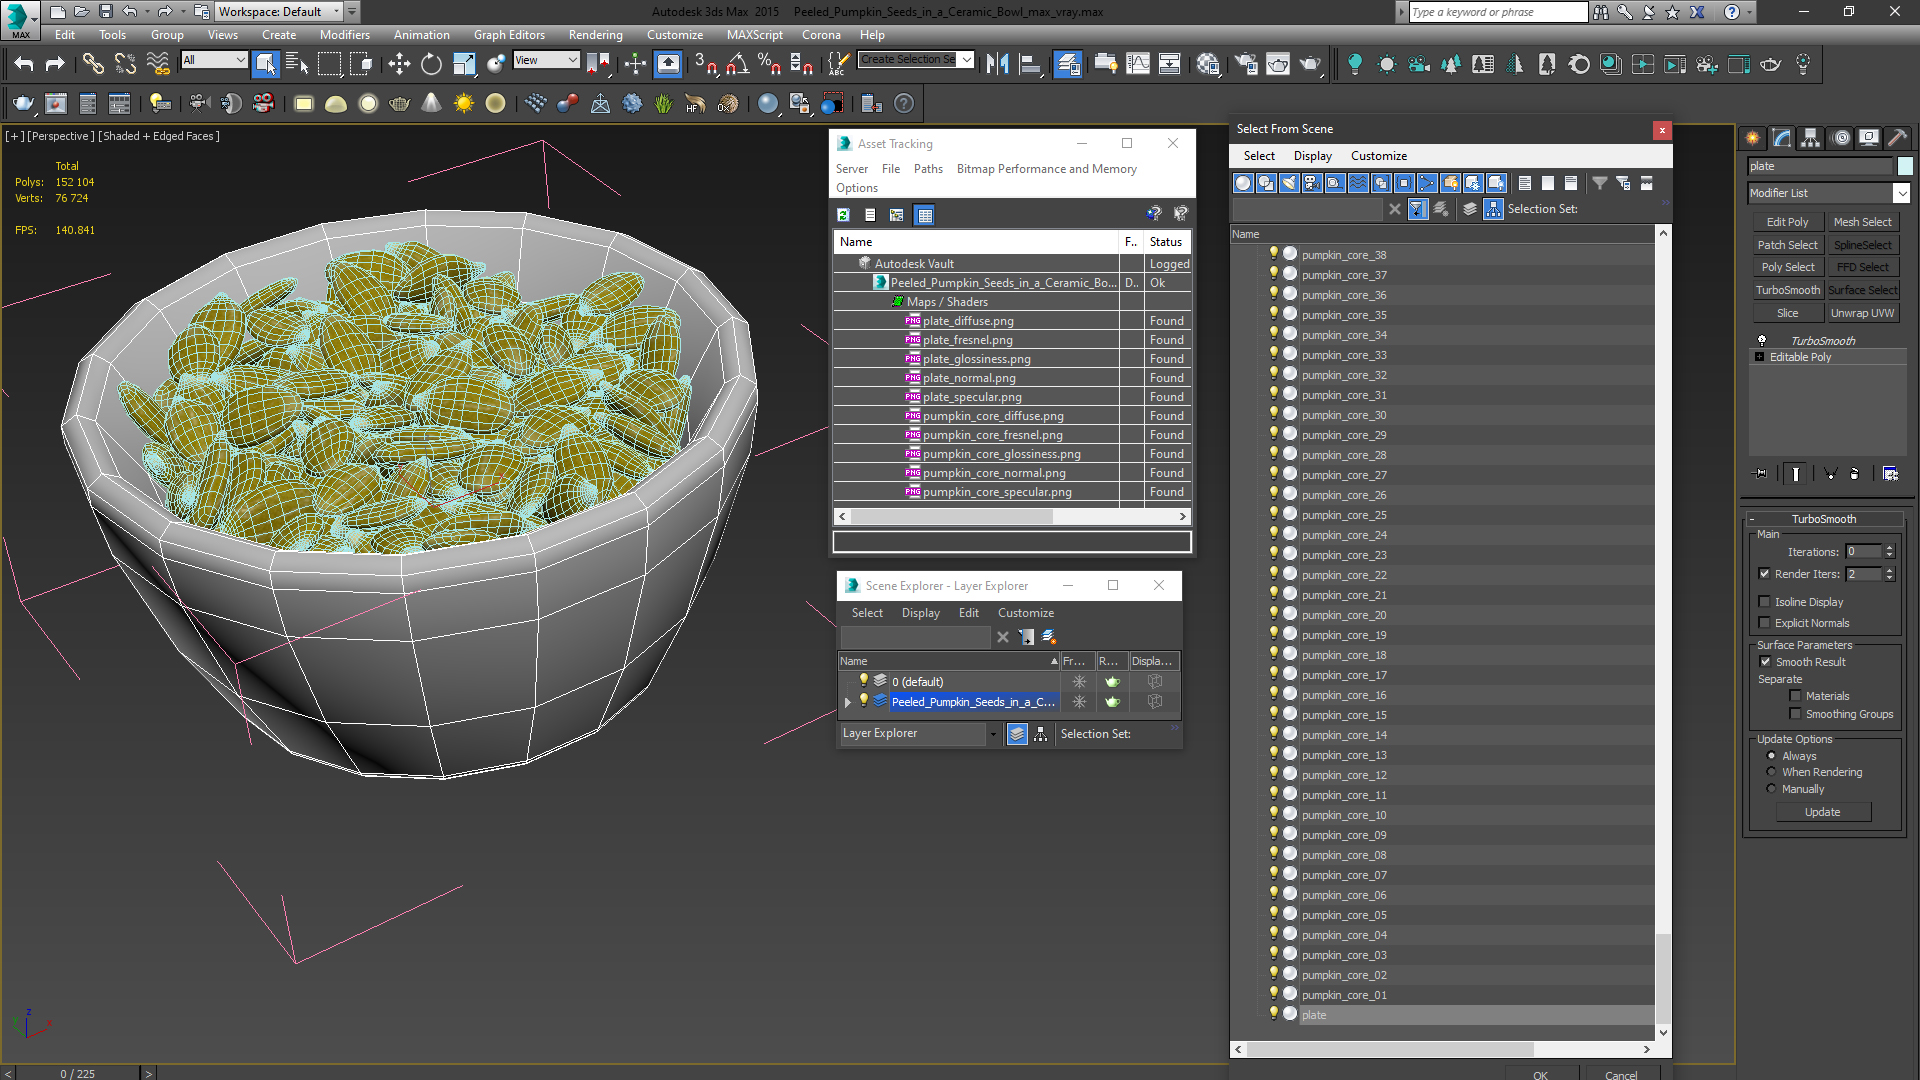Image resolution: width=1920 pixels, height=1080 pixels.
Task: Click Update button in TurboSmooth
Action: click(1822, 812)
